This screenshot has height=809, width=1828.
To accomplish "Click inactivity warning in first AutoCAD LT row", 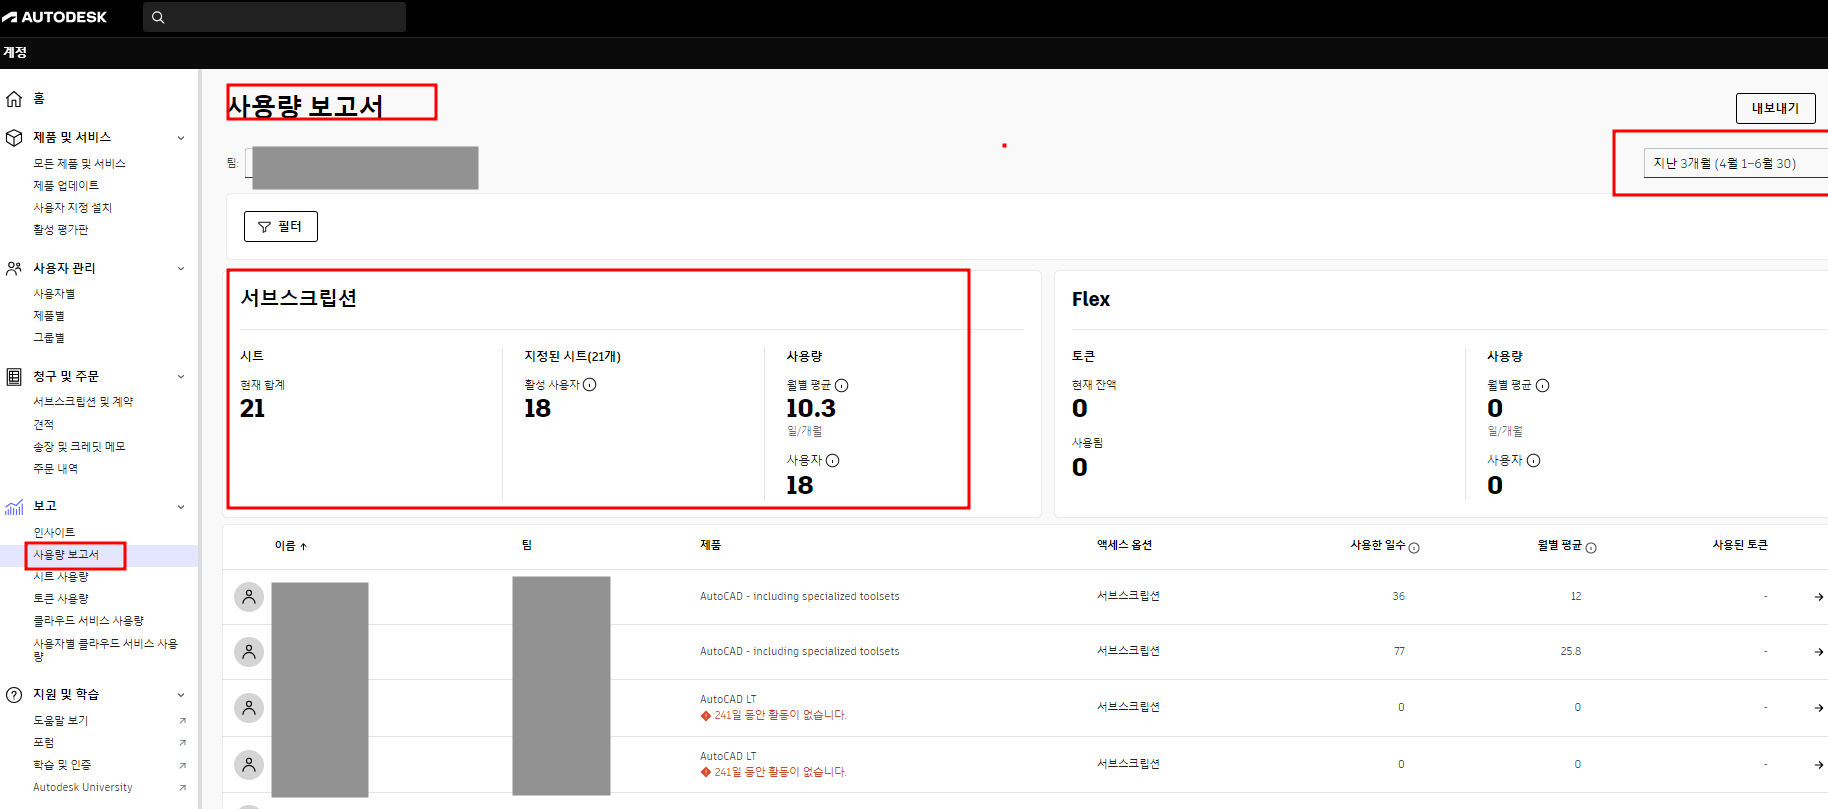I will coord(774,716).
